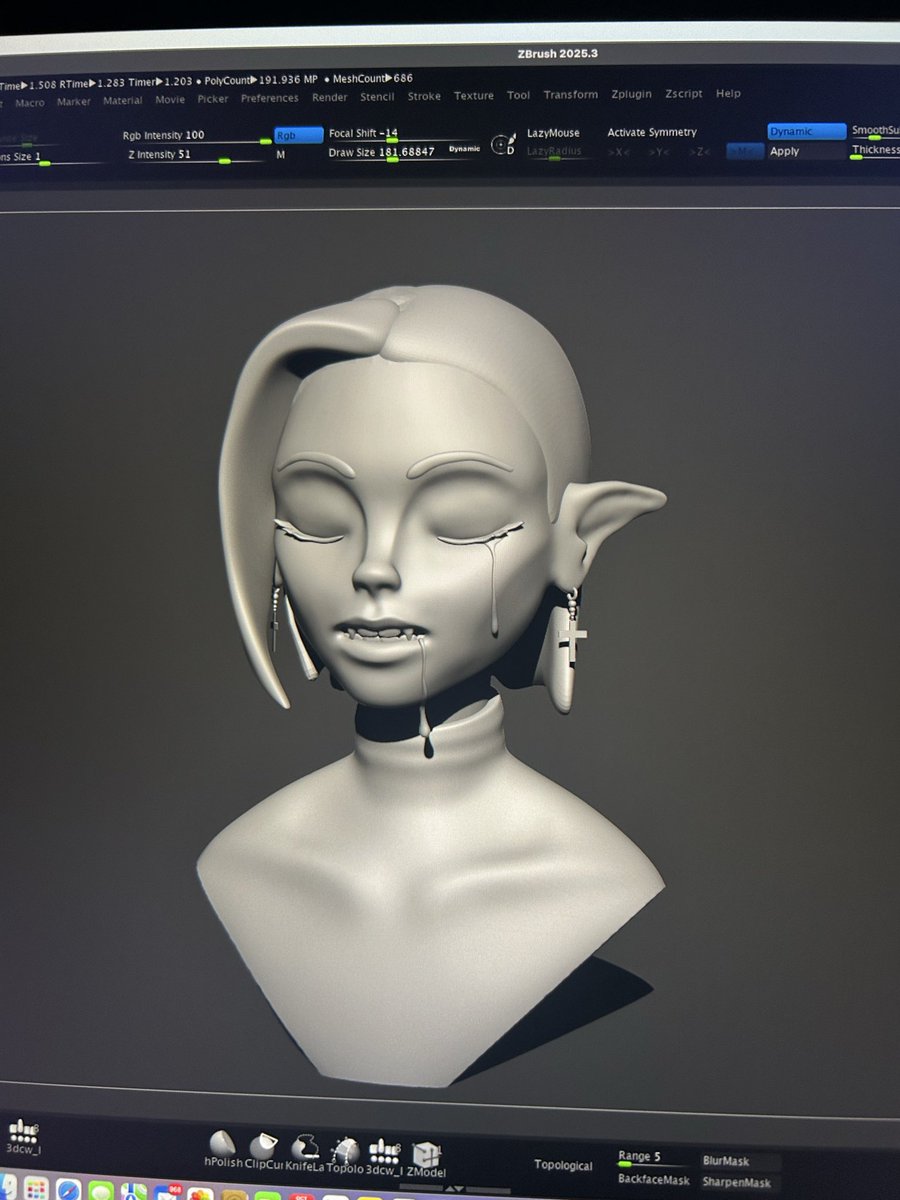Open the Zplugin menu
The height and width of the screenshot is (1200, 900).
(x=631, y=94)
